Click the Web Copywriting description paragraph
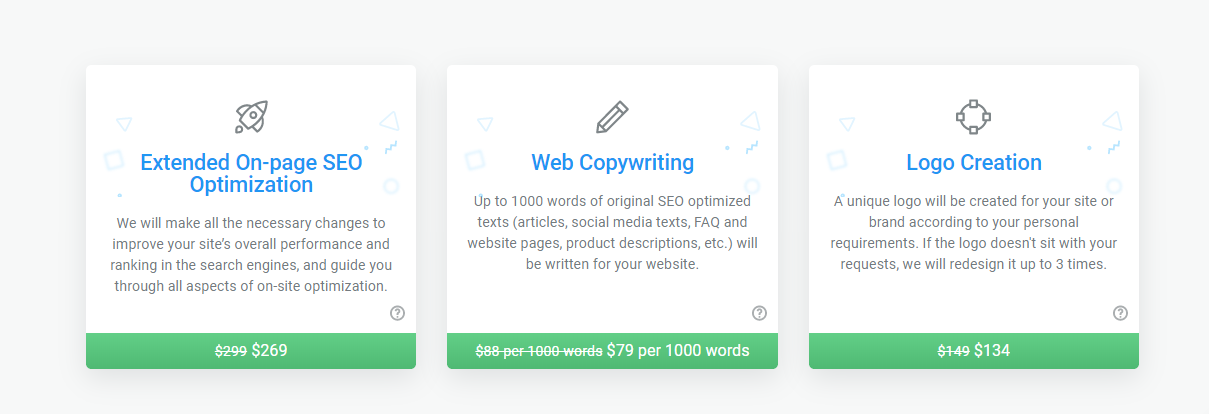1209x414 pixels. point(612,233)
